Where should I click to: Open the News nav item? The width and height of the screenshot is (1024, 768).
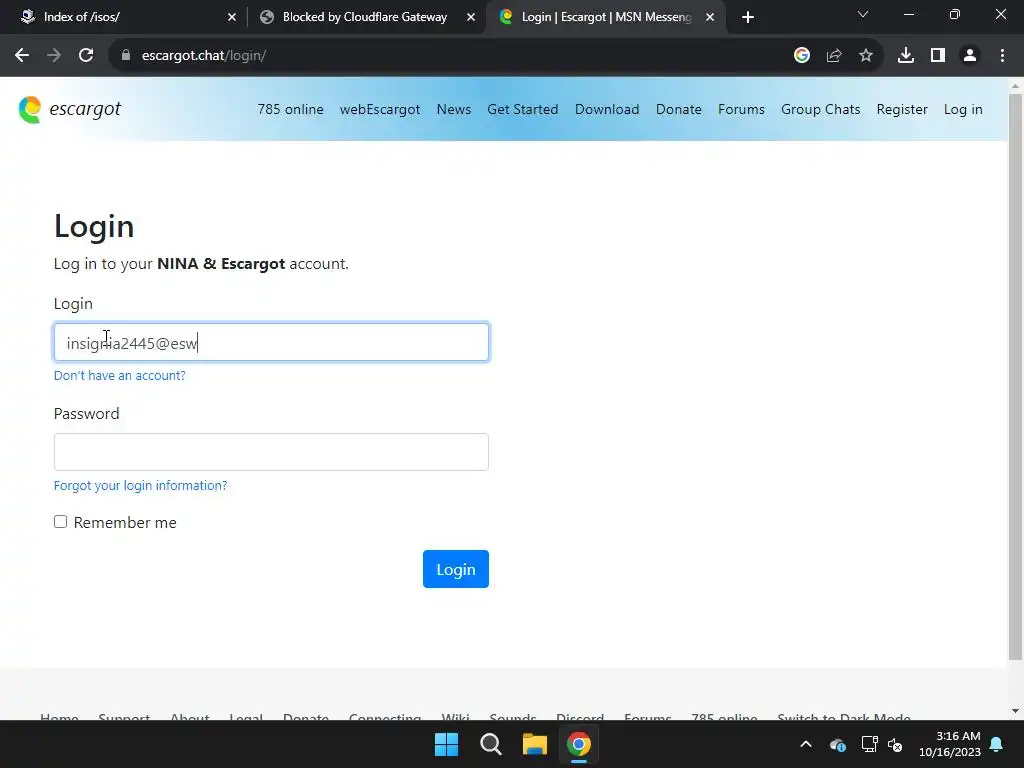454,109
